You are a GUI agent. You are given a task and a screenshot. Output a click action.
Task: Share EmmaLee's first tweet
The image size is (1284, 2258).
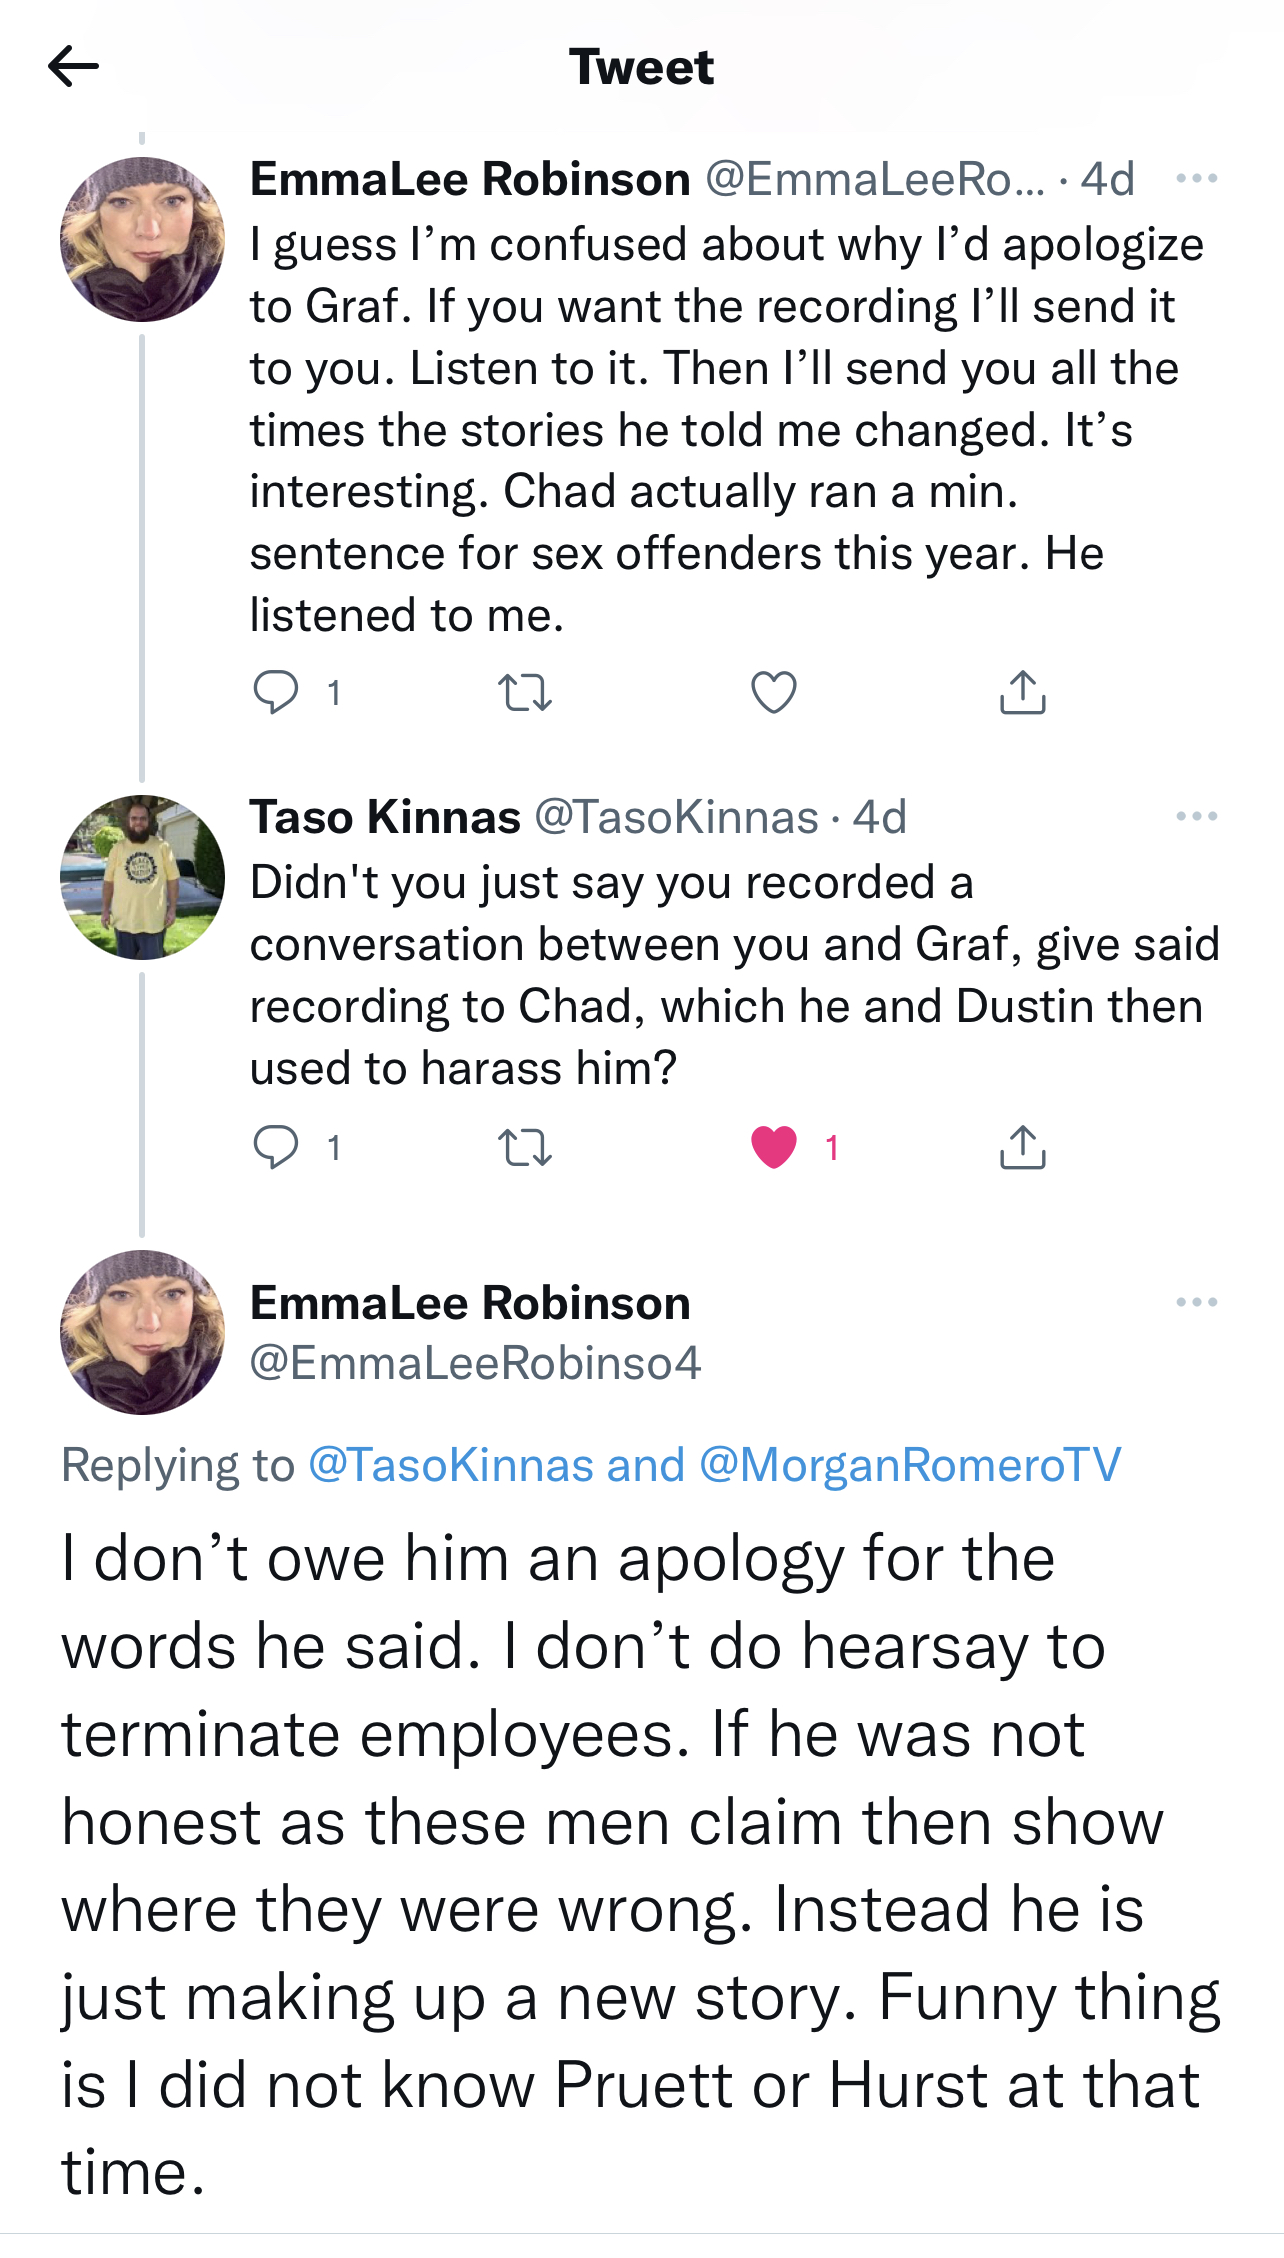point(1024,690)
